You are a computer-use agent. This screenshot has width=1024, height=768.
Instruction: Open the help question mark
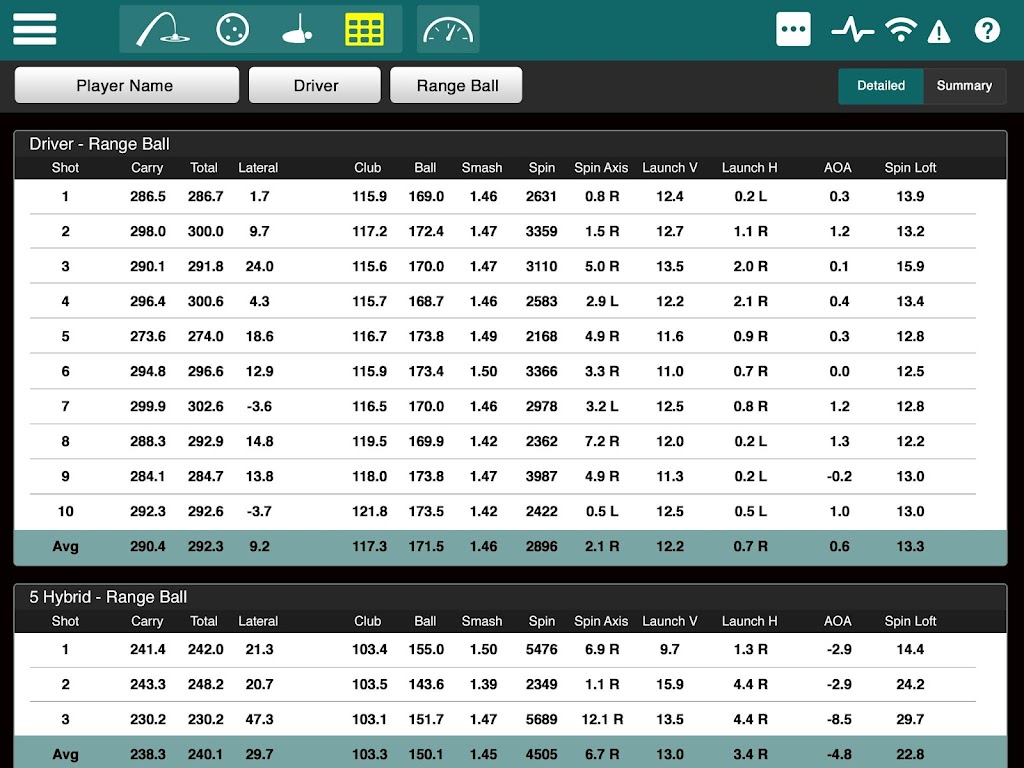click(987, 30)
